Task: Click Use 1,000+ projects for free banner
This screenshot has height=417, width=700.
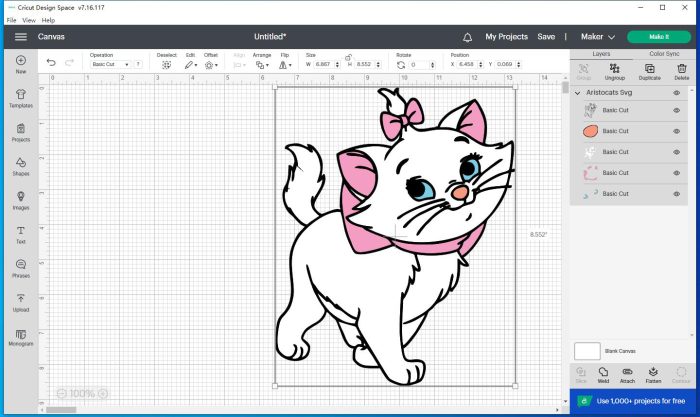Action: pos(633,401)
